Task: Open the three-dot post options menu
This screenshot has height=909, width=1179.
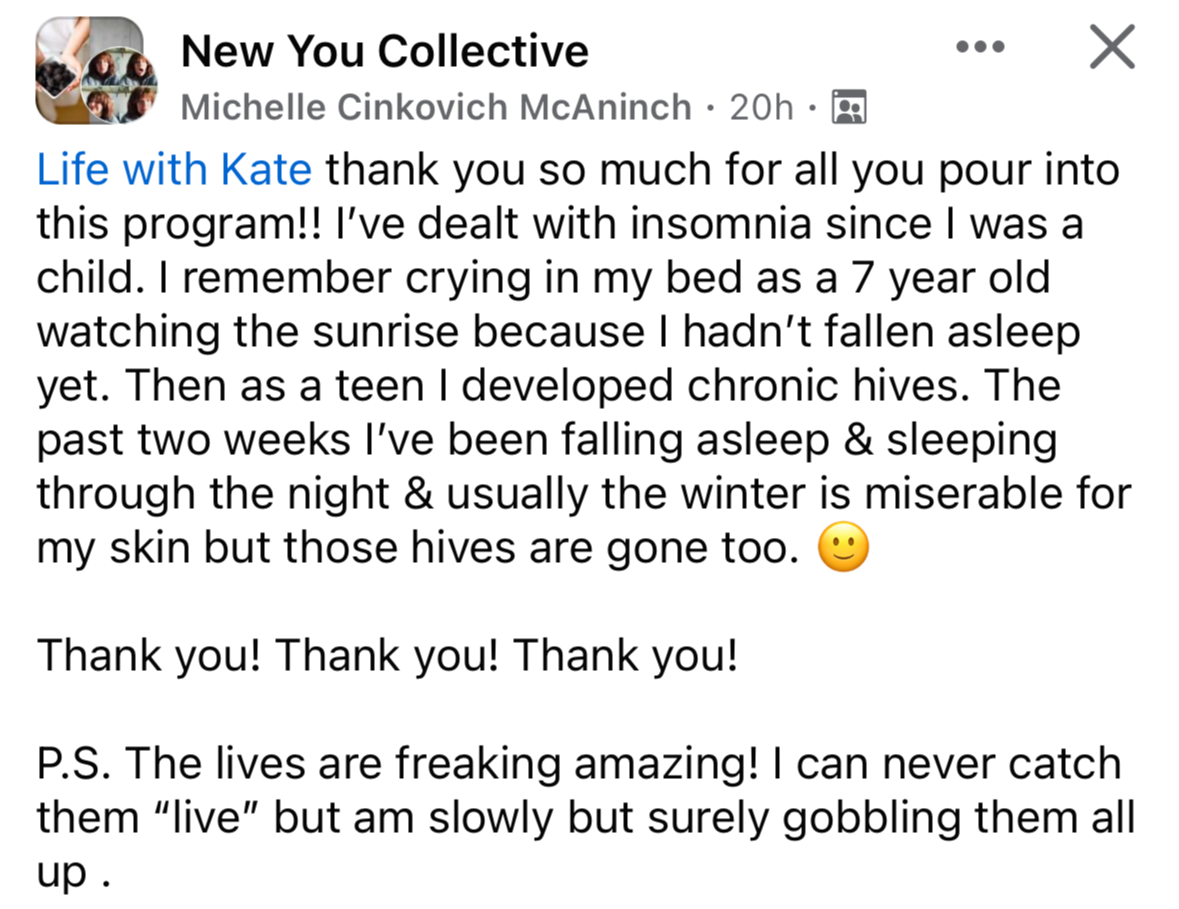Action: tap(979, 47)
